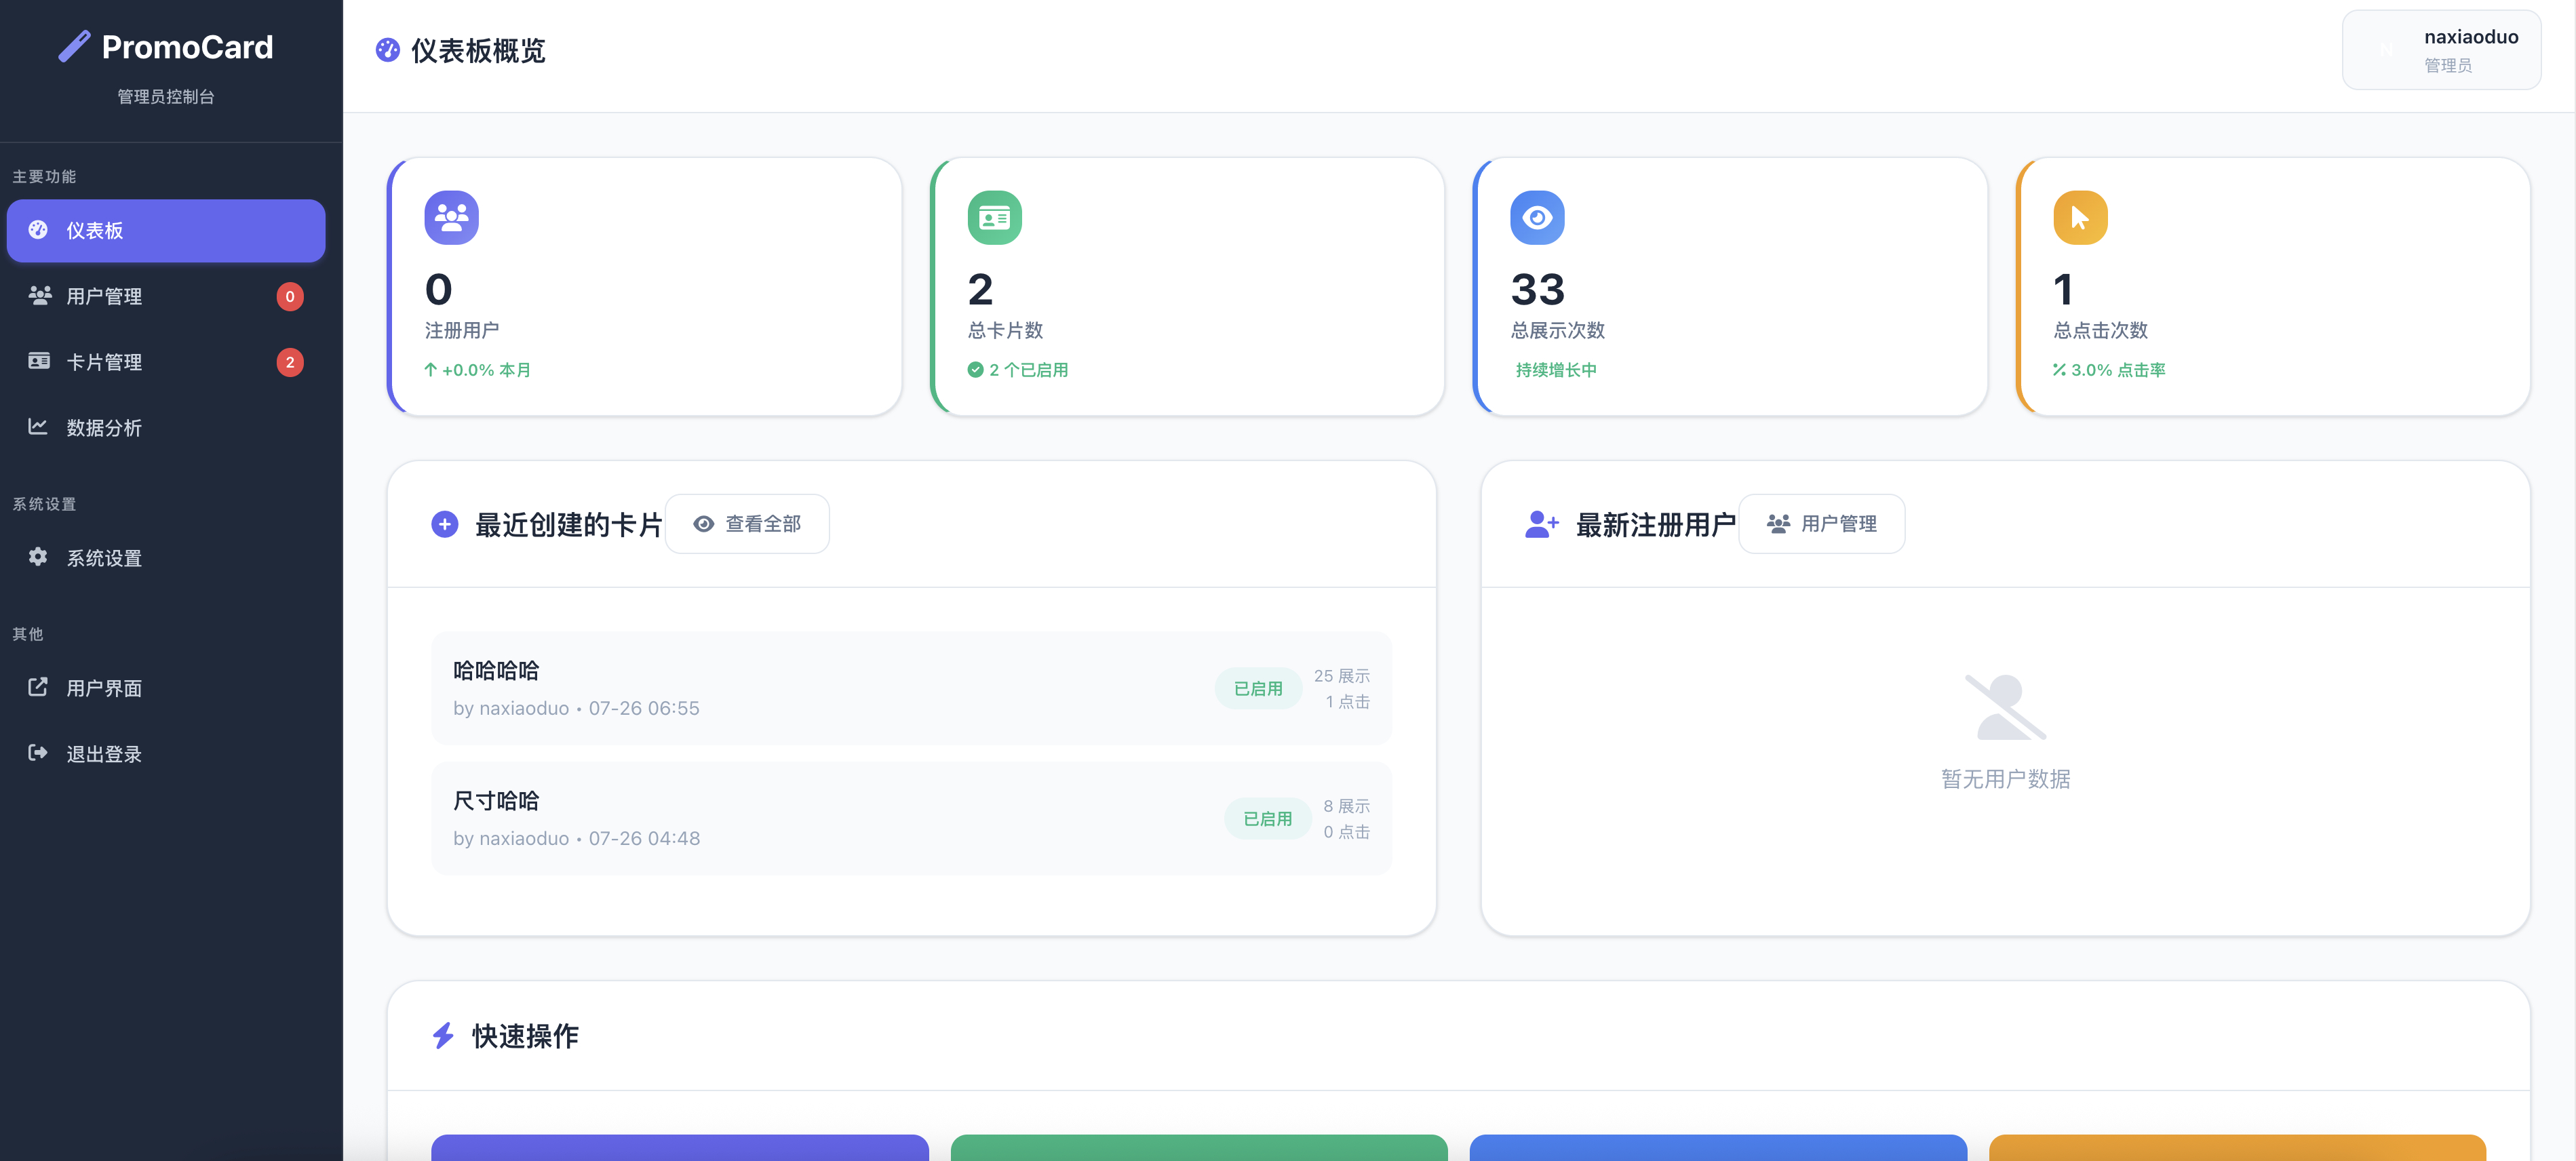
Task: Click 退出登录 to log out
Action: pos(104,754)
